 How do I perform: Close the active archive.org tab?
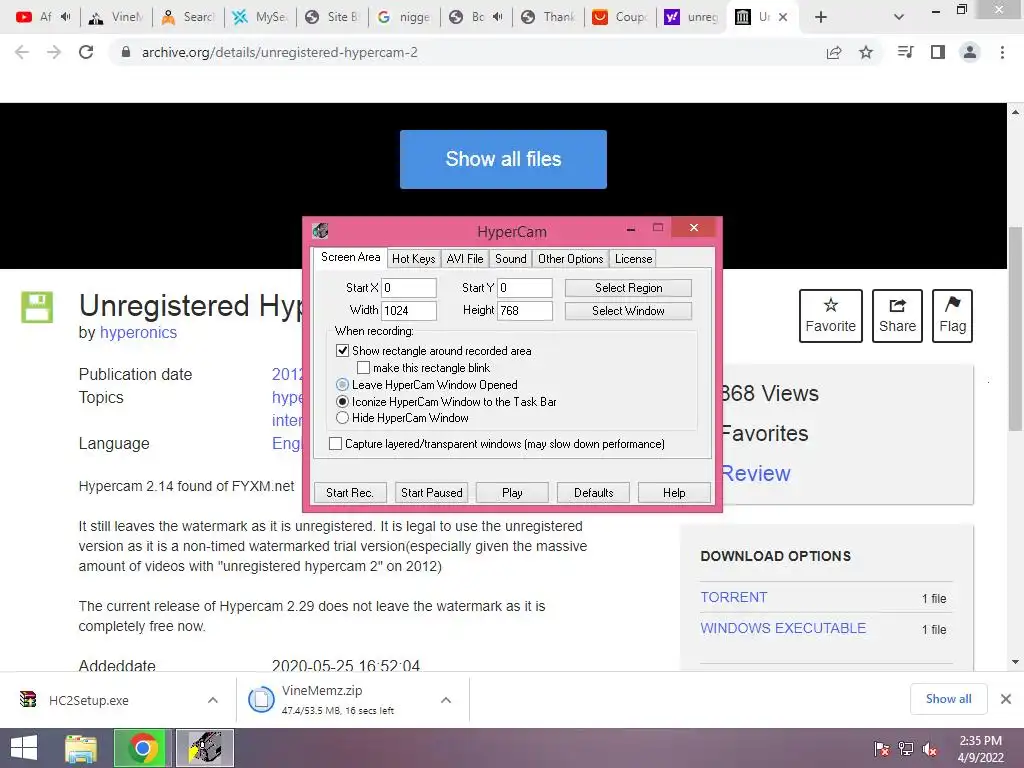pos(783,17)
